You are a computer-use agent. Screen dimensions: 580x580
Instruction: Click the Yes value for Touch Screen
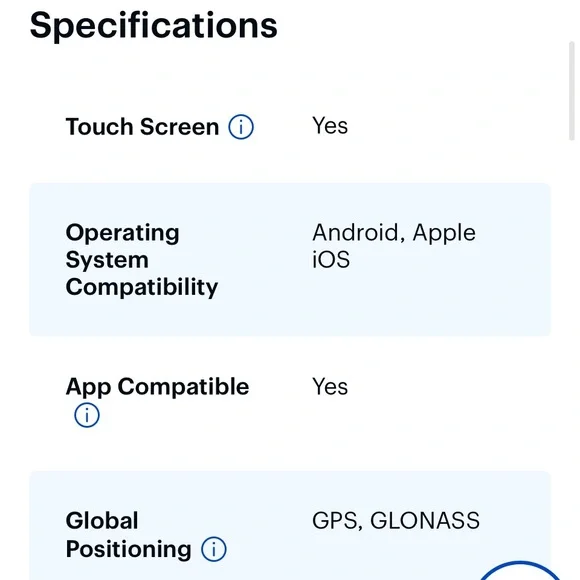(330, 126)
